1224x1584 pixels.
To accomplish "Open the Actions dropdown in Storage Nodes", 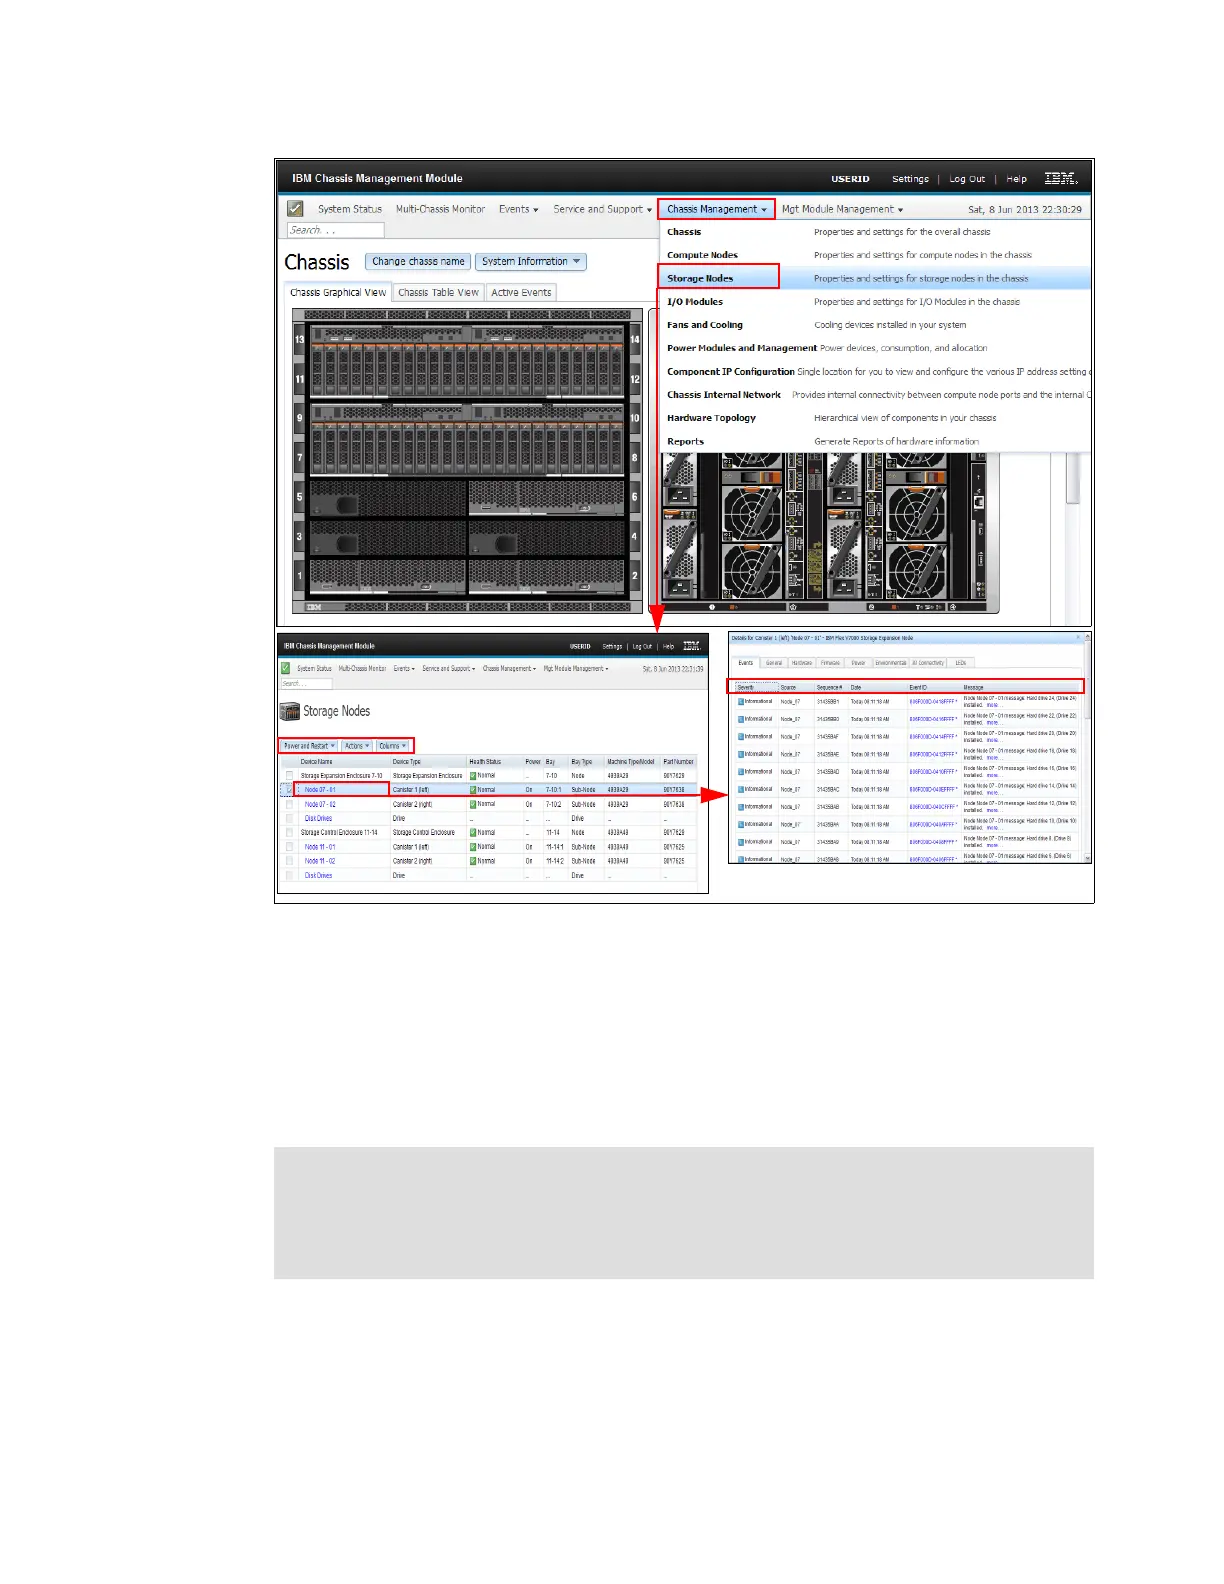I will click(x=357, y=746).
